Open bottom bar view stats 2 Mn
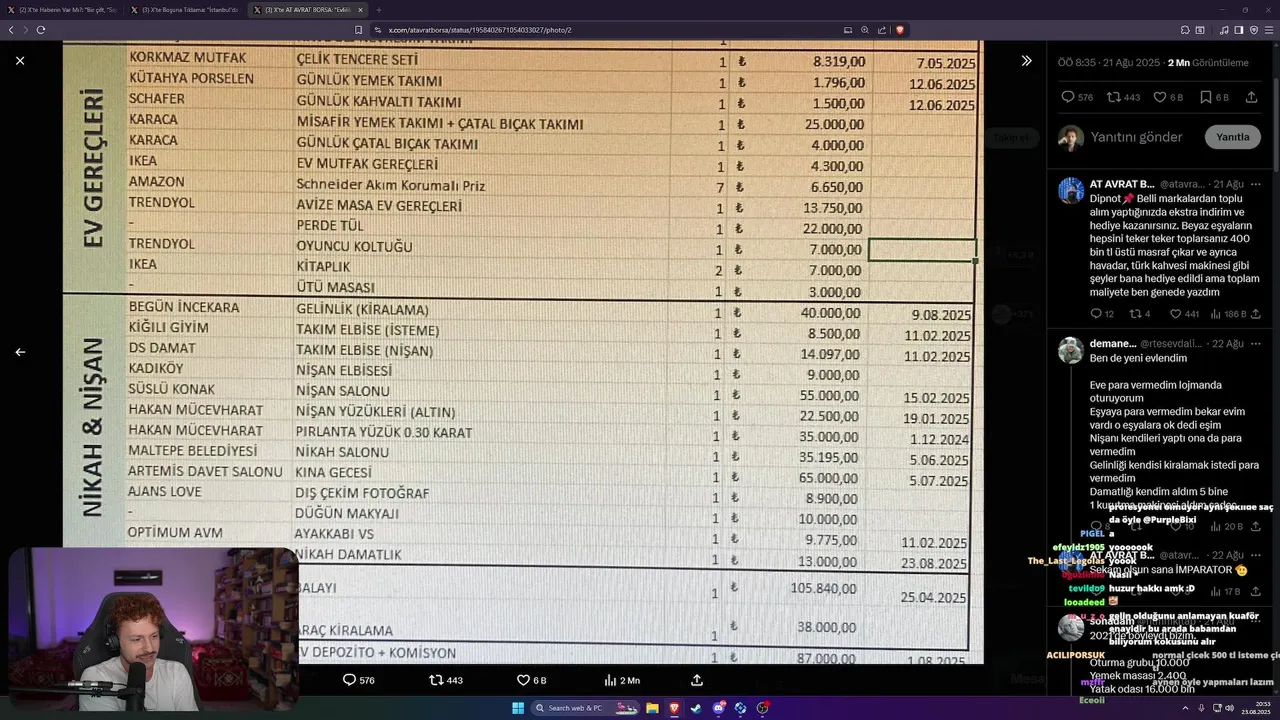This screenshot has width=1280, height=720. (x=622, y=680)
